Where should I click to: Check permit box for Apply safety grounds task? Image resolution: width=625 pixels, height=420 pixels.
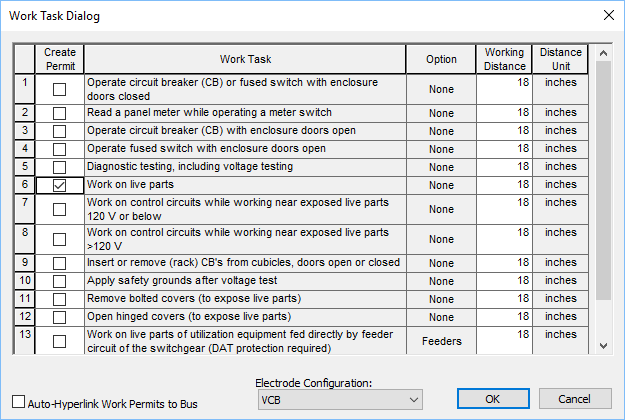pos(60,281)
